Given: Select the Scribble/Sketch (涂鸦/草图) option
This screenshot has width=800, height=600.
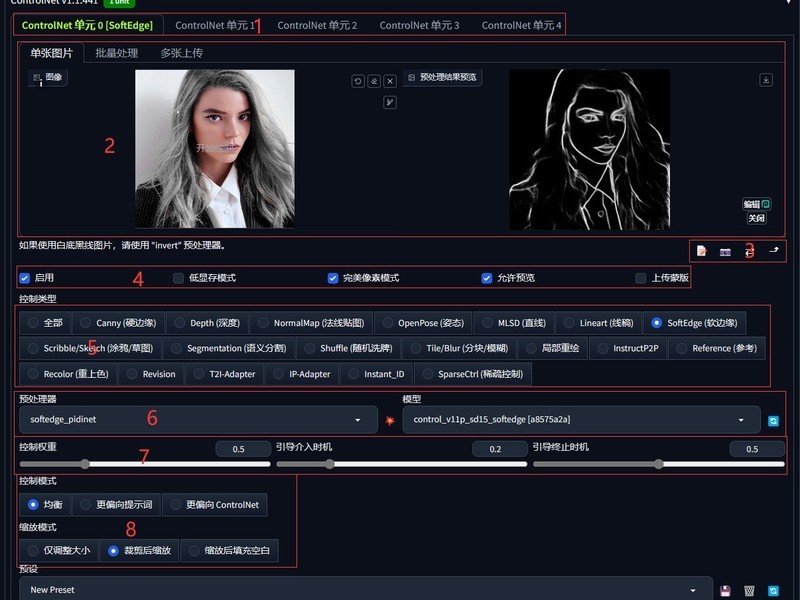Looking at the screenshot, I should (90, 348).
